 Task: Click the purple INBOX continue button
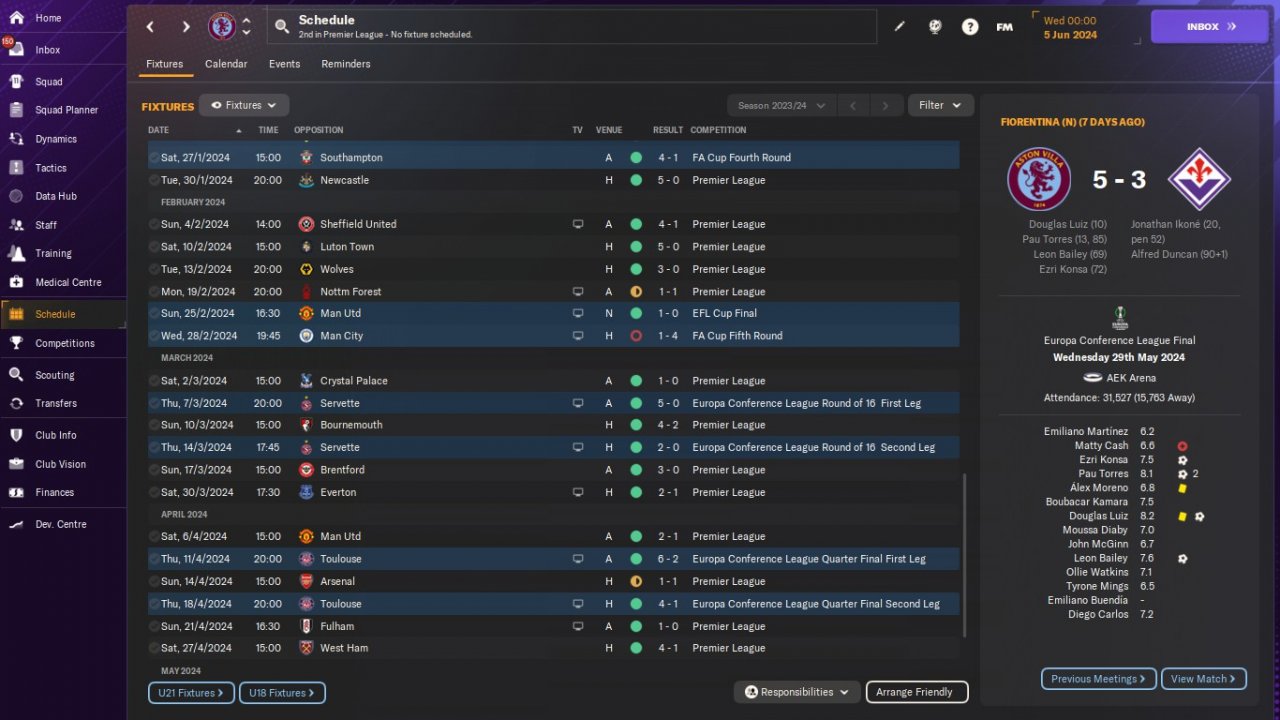[1209, 27]
